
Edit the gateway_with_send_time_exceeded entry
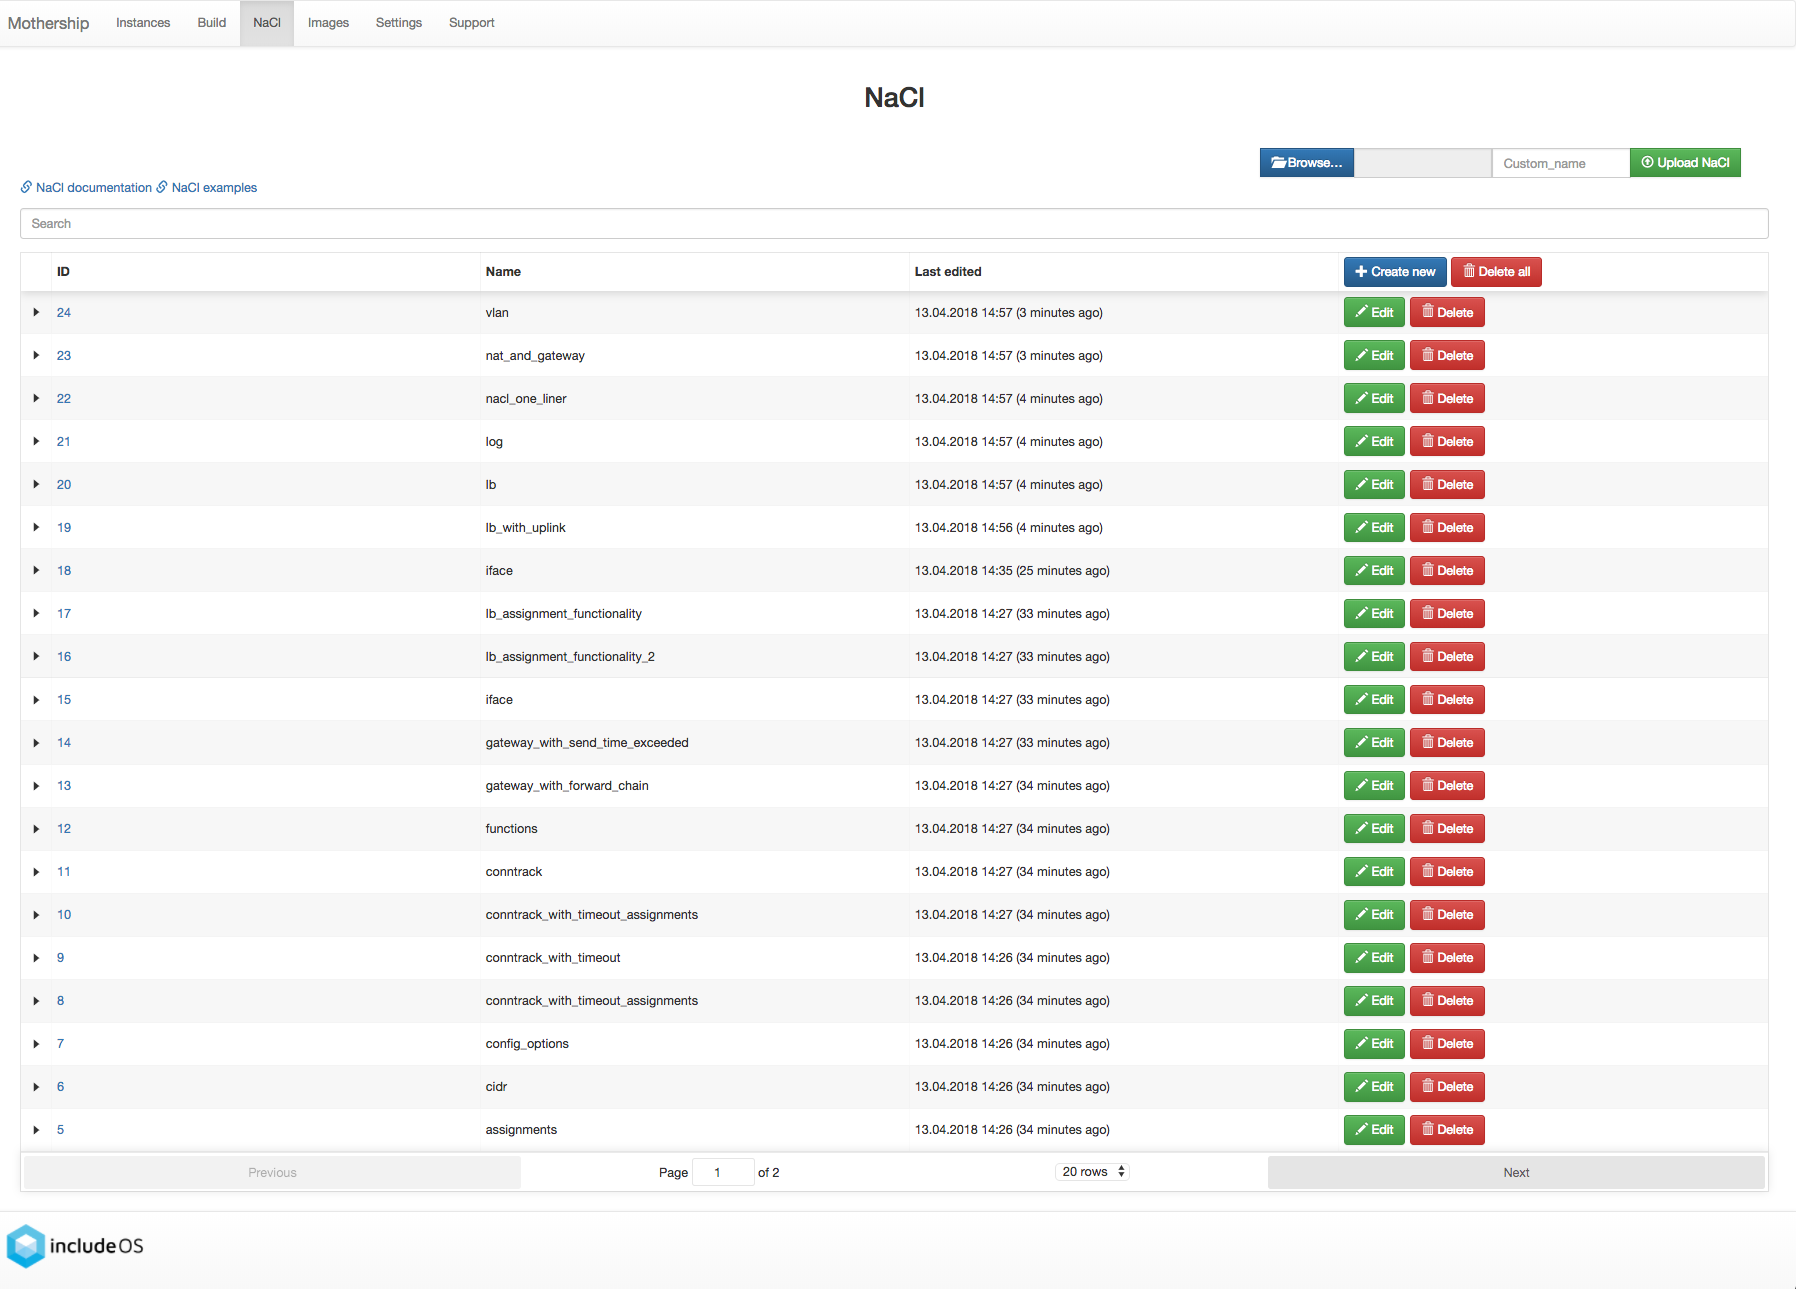[x=1374, y=743]
